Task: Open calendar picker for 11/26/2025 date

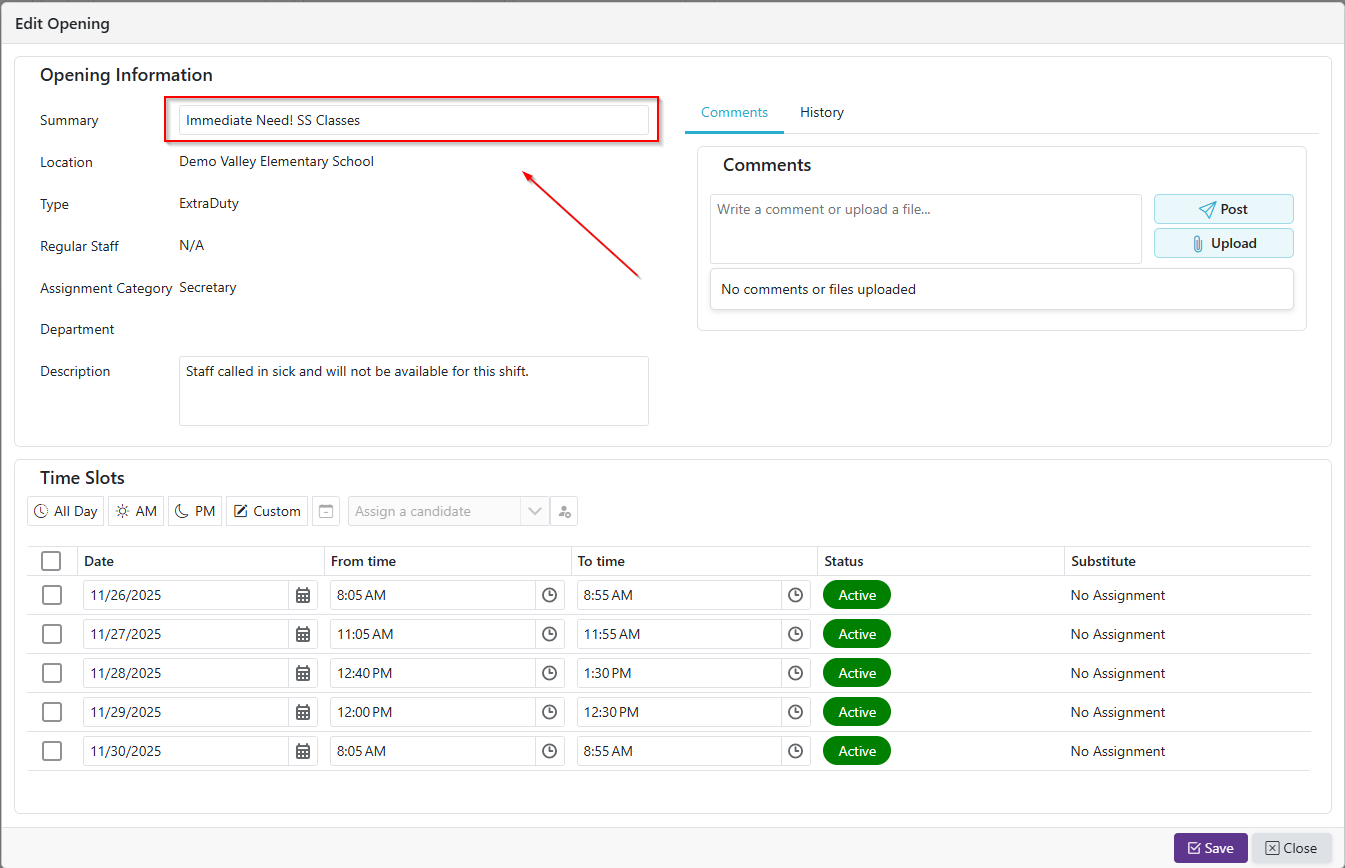Action: (x=303, y=595)
